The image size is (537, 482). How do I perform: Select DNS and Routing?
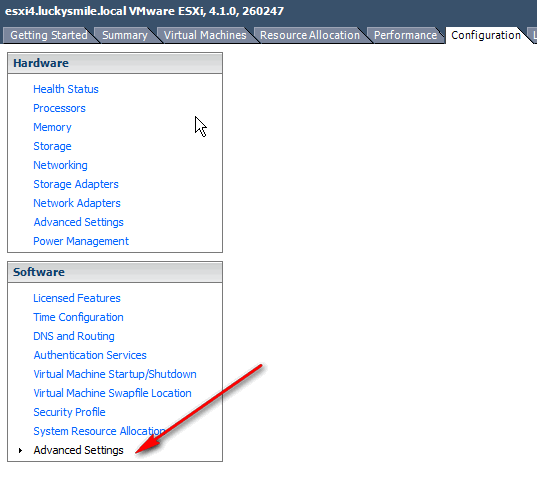(x=74, y=336)
